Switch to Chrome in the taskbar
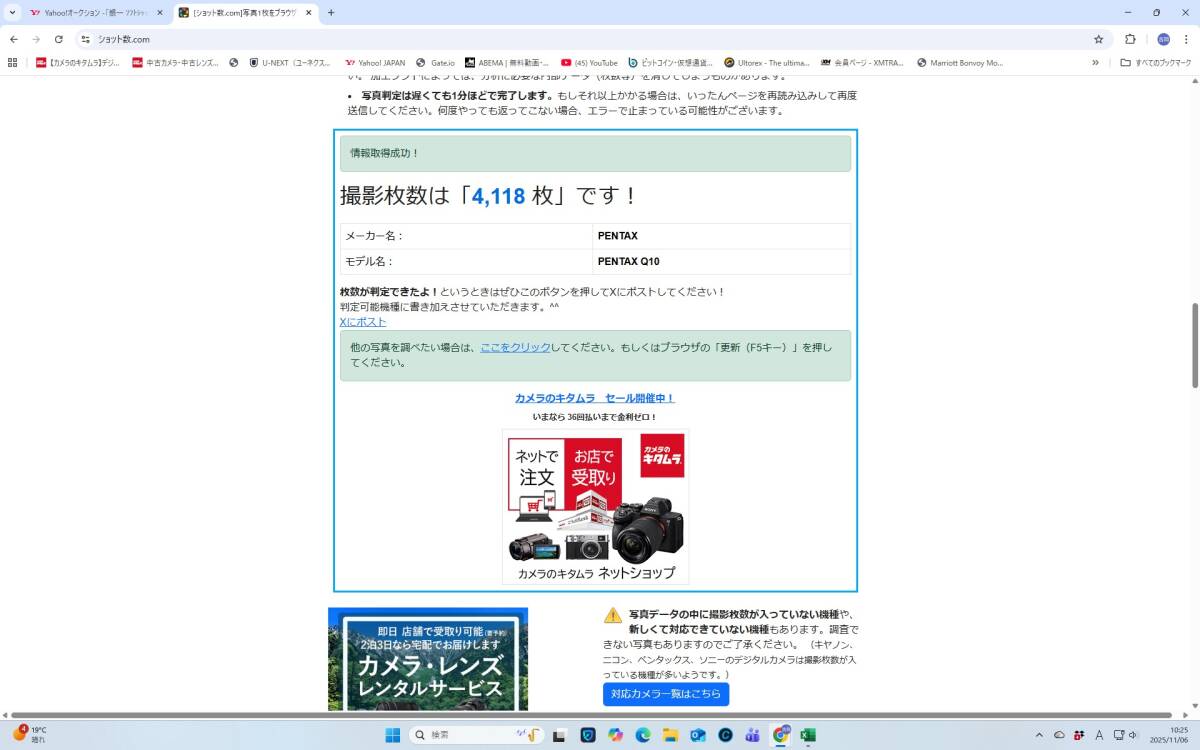The height and width of the screenshot is (750, 1200). [780, 735]
